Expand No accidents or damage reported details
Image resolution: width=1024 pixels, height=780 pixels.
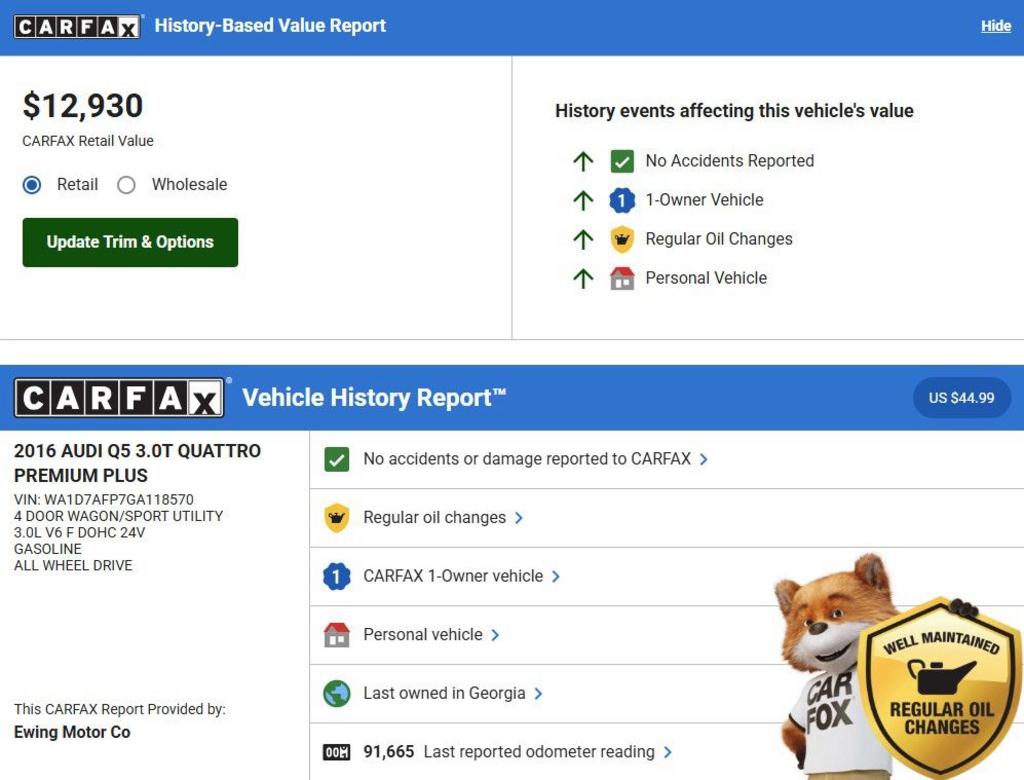point(536,459)
